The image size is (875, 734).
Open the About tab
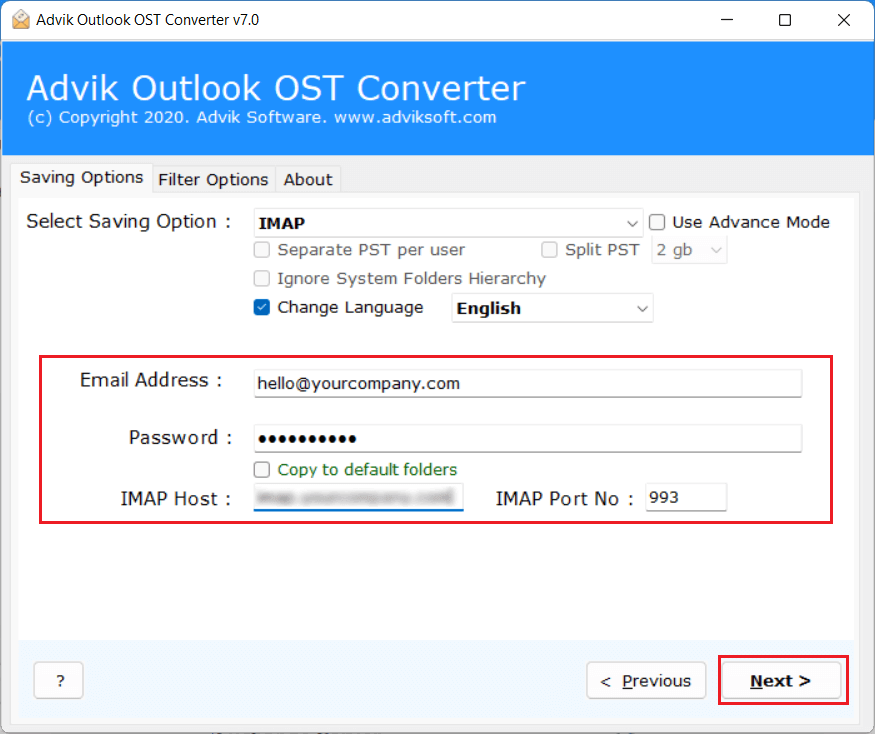pyautogui.click(x=307, y=179)
